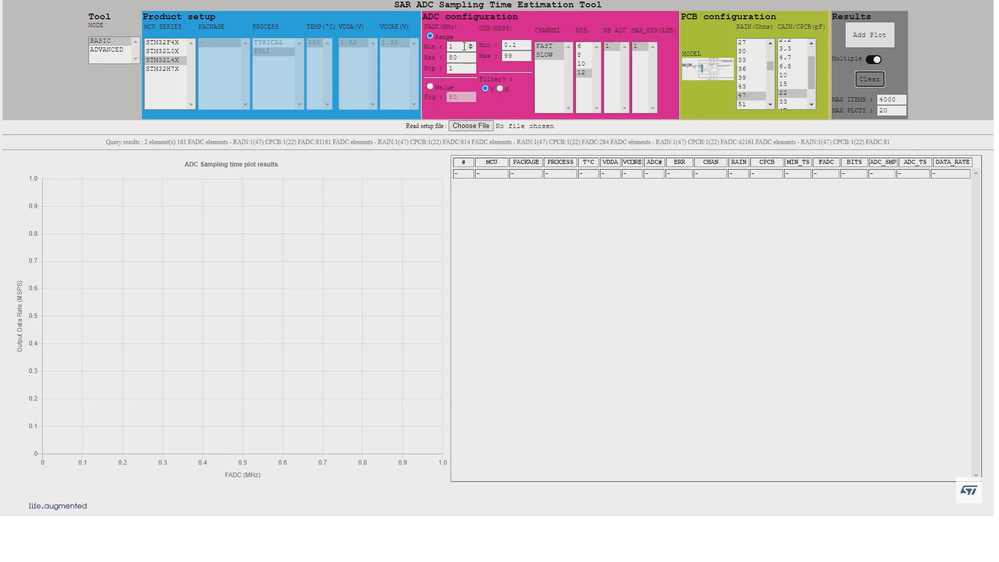Image resolution: width=999 pixels, height=562 pixels.
Task: Select 12-bit resolution
Action: pyautogui.click(x=584, y=73)
